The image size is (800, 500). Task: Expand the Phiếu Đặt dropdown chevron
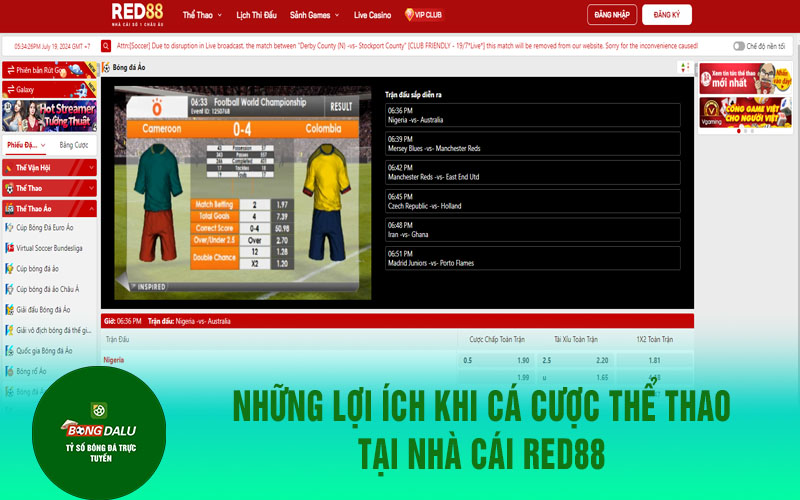(43, 145)
